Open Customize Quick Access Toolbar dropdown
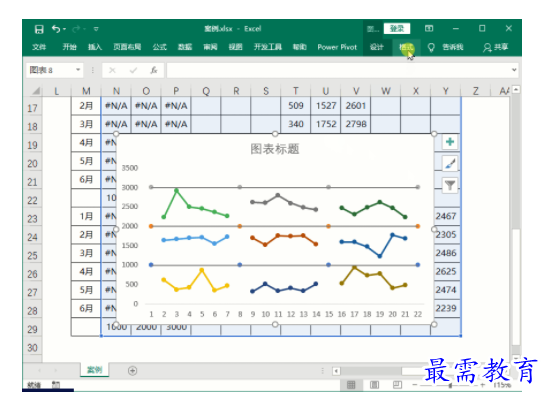The height and width of the screenshot is (402, 546). point(96,29)
